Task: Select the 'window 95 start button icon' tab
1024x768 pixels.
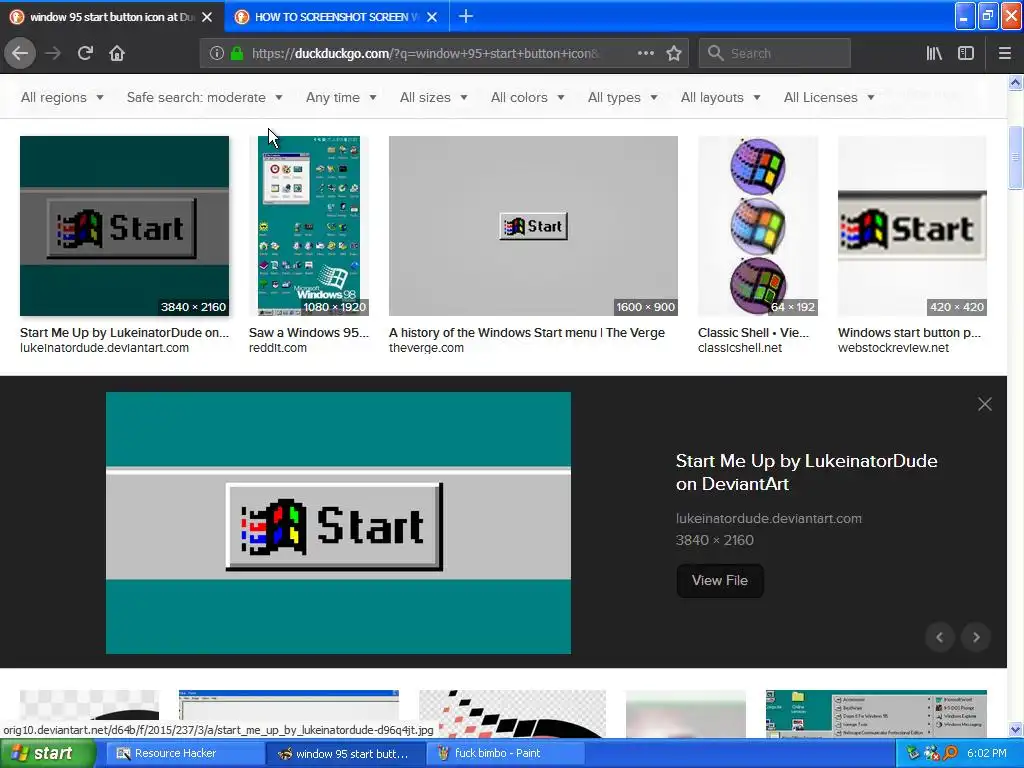Action: pyautogui.click(x=112, y=17)
